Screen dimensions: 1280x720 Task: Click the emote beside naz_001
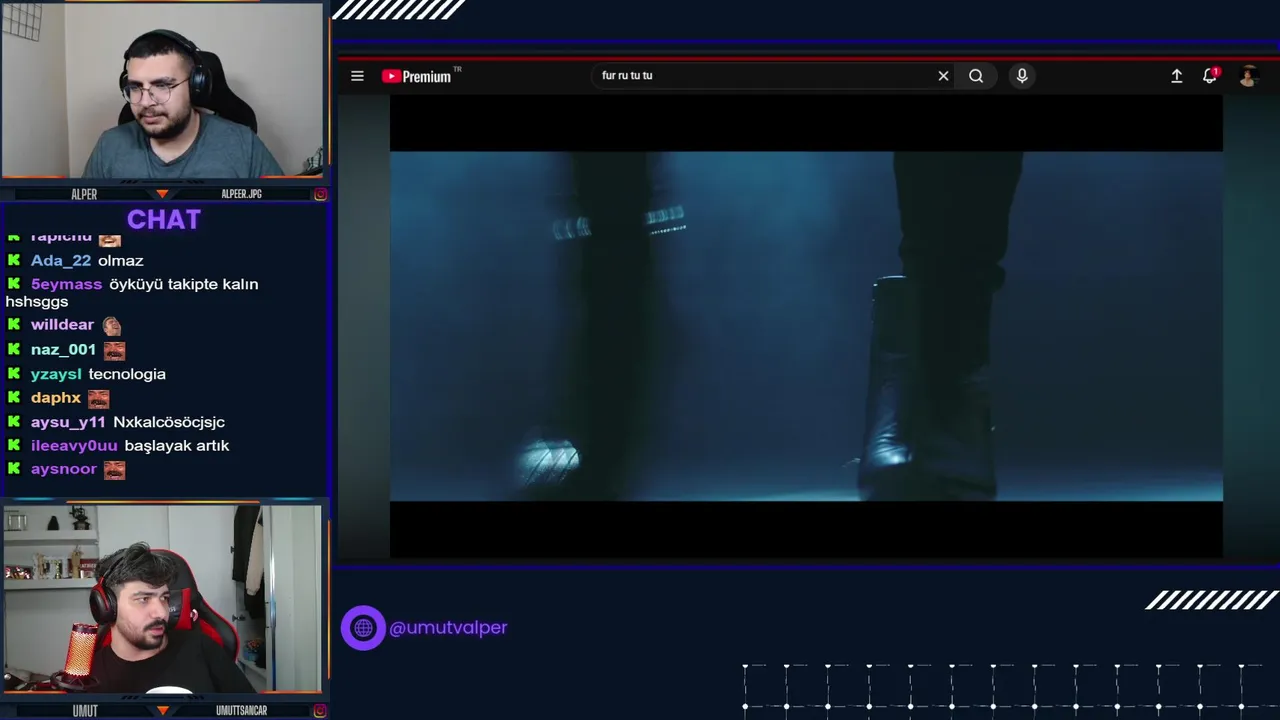114,350
